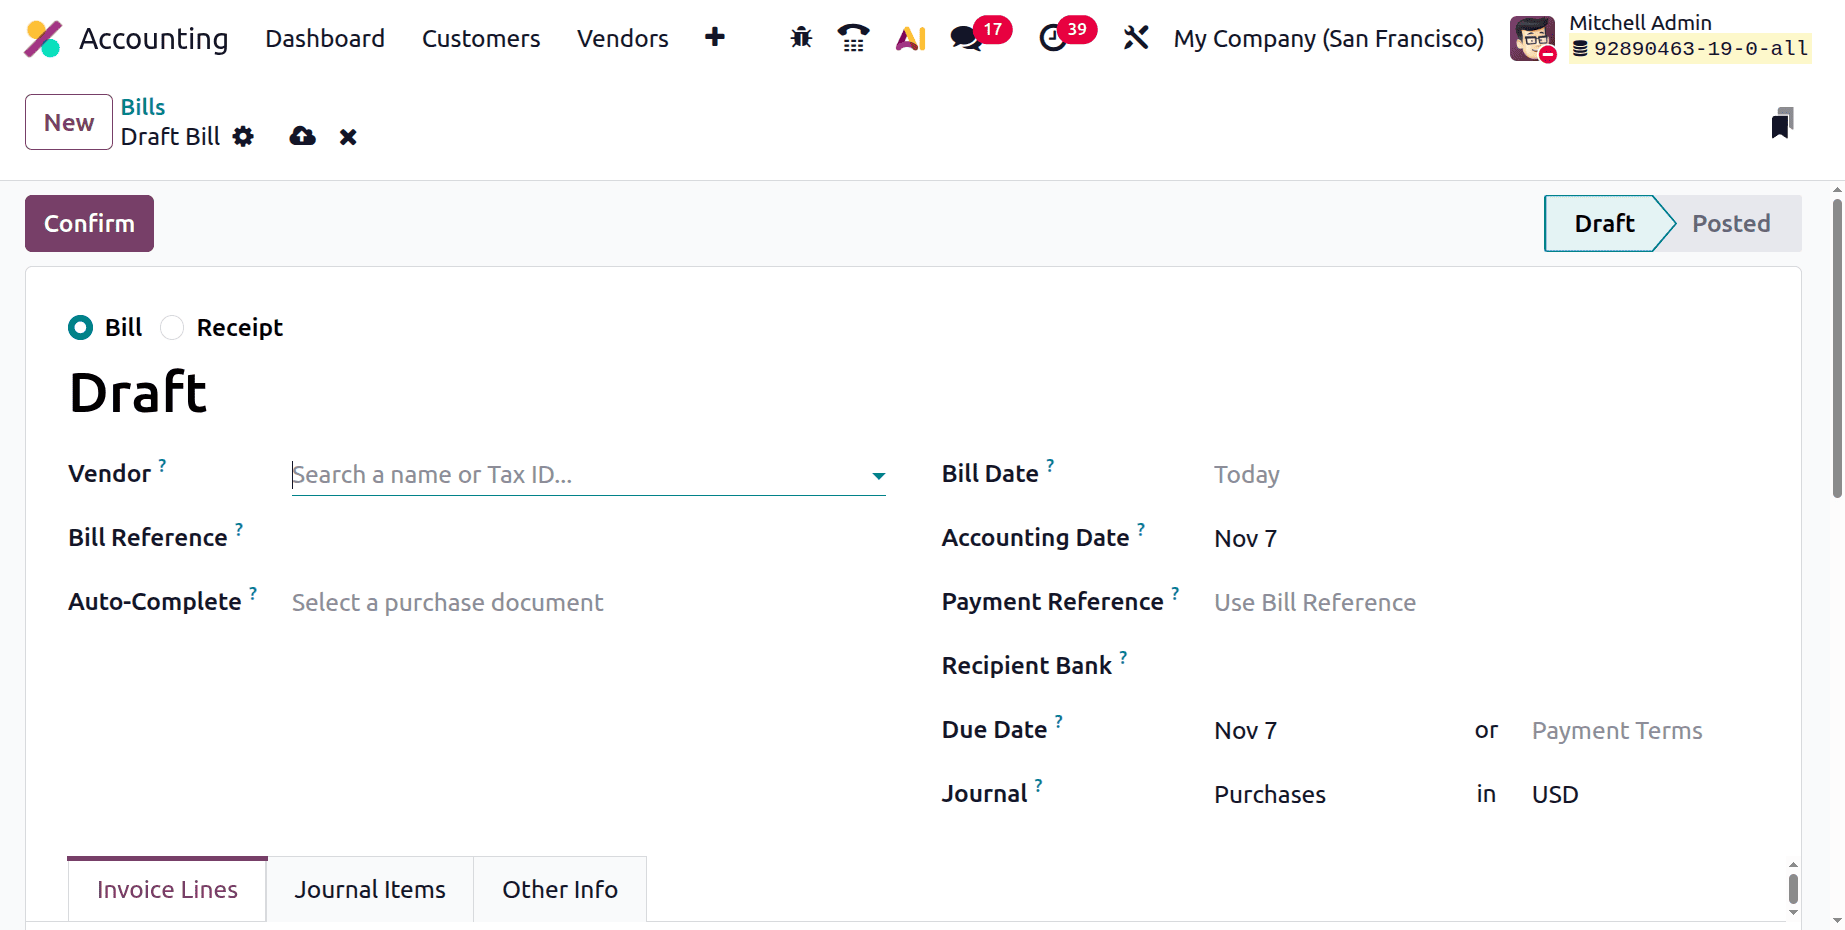Discard changes with the X icon
The width and height of the screenshot is (1845, 930).
[347, 136]
